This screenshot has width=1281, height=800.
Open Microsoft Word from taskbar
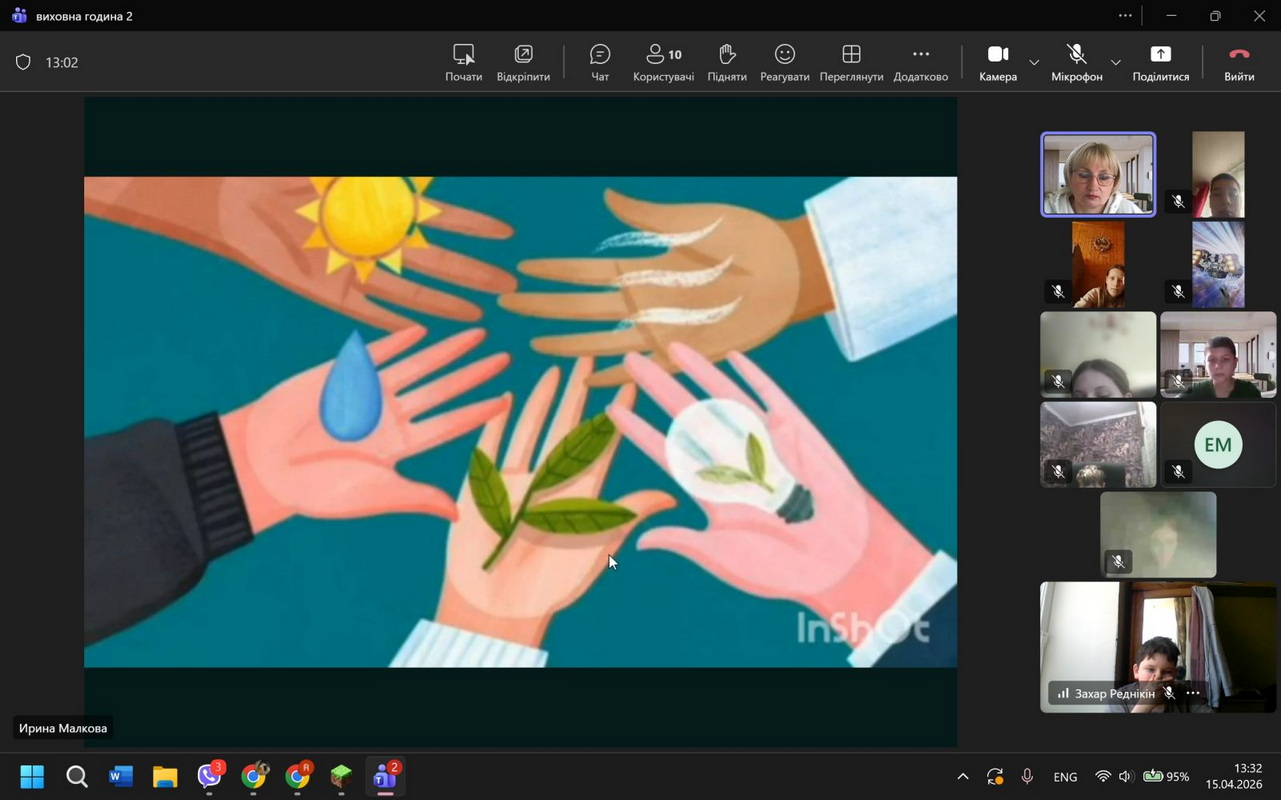pyautogui.click(x=121, y=776)
